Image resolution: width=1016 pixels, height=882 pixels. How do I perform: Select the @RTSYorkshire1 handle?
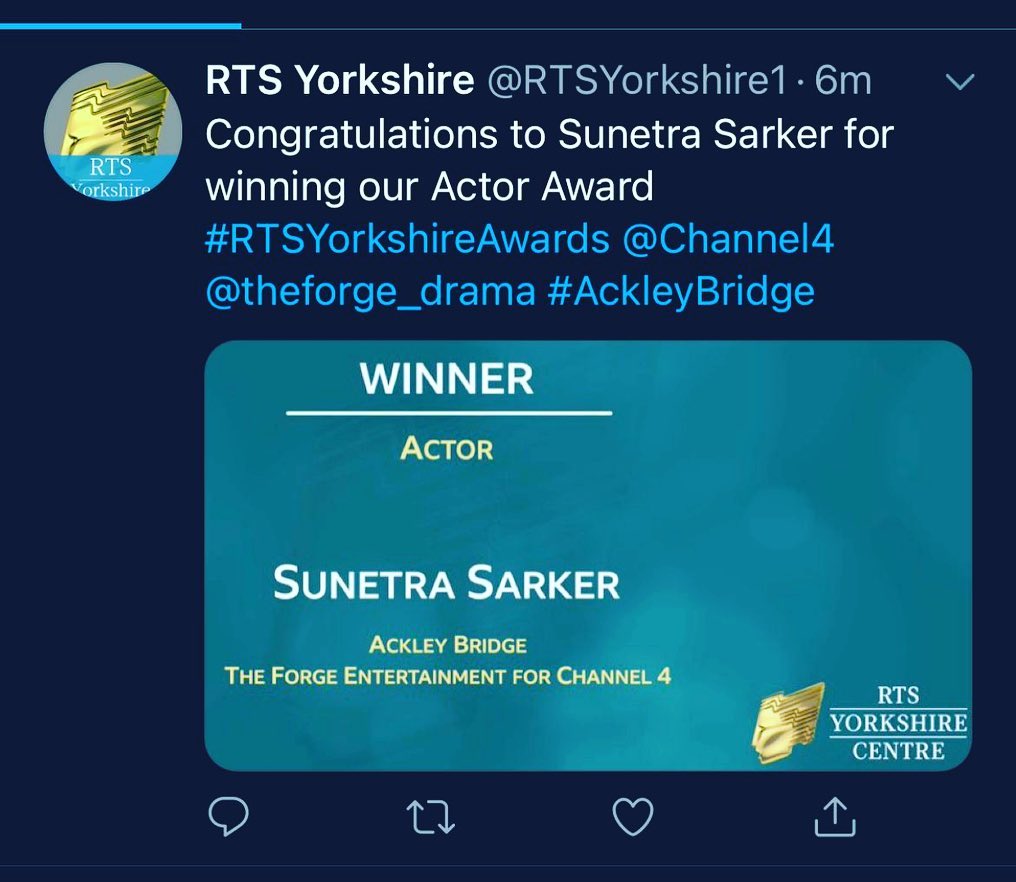point(638,82)
